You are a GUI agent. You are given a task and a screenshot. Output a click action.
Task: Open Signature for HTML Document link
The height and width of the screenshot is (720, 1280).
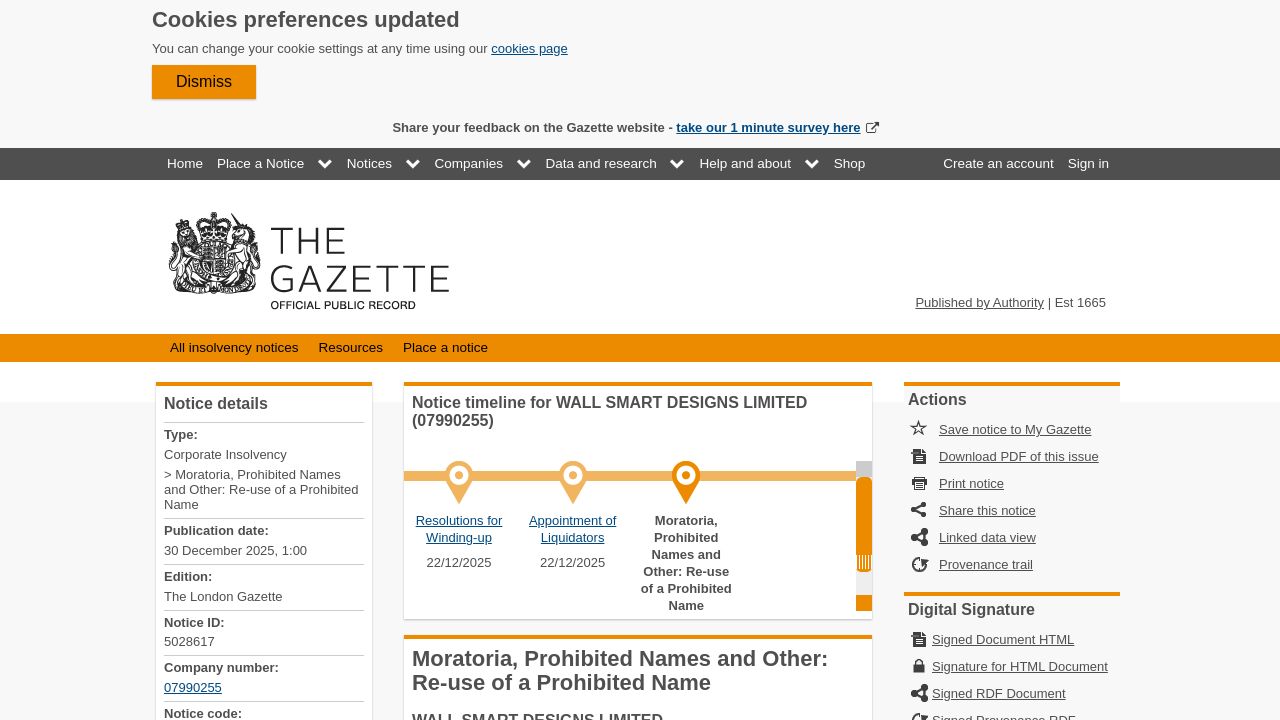1020,667
